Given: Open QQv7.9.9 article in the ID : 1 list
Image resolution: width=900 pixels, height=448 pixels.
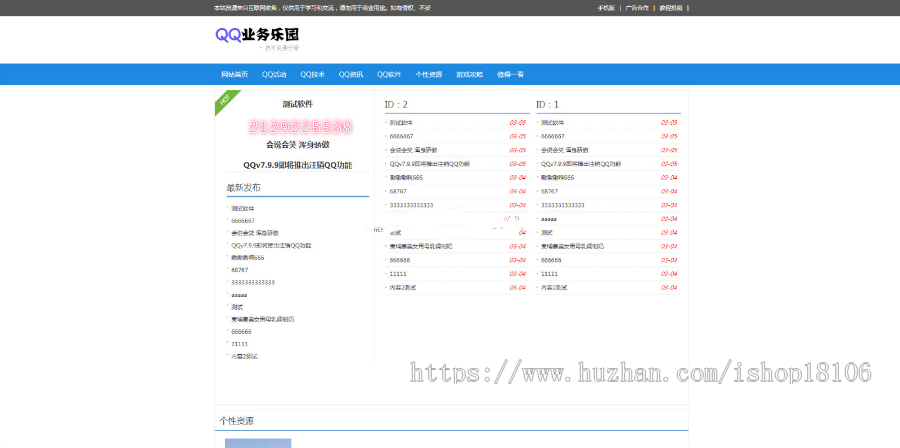Looking at the screenshot, I should [581, 164].
